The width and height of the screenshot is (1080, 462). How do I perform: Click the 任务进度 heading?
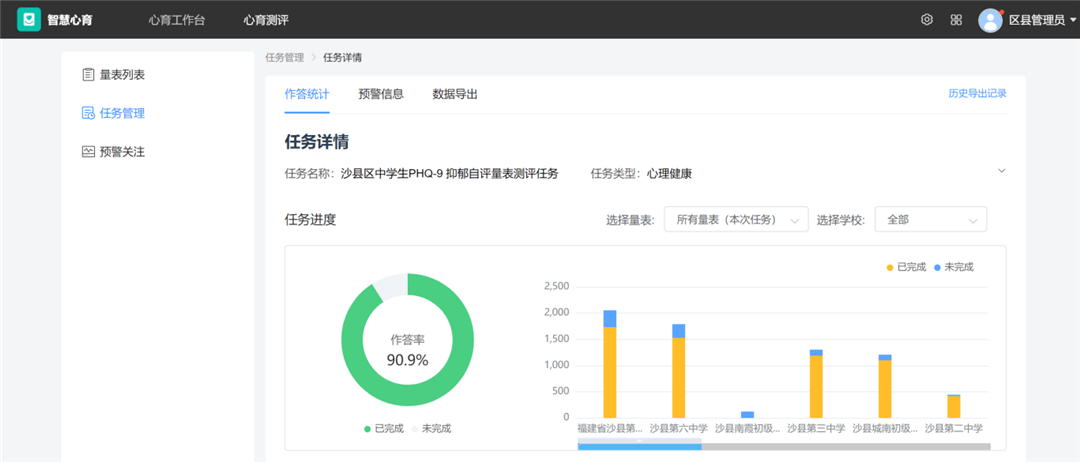[310, 220]
